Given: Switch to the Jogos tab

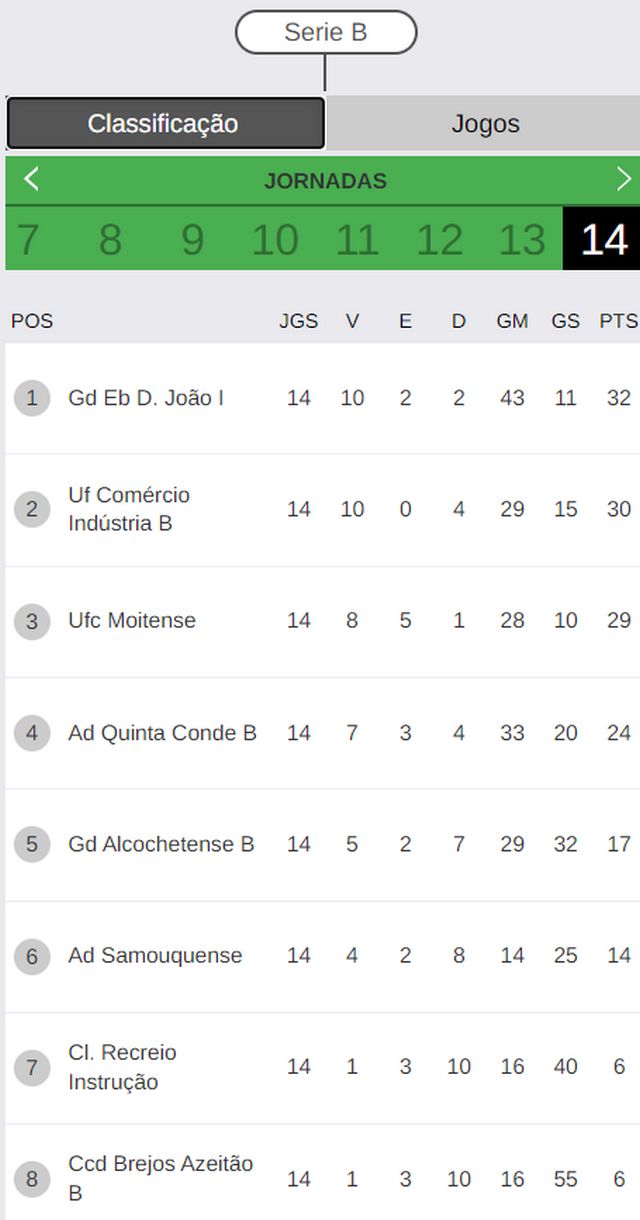Looking at the screenshot, I should (485, 123).
